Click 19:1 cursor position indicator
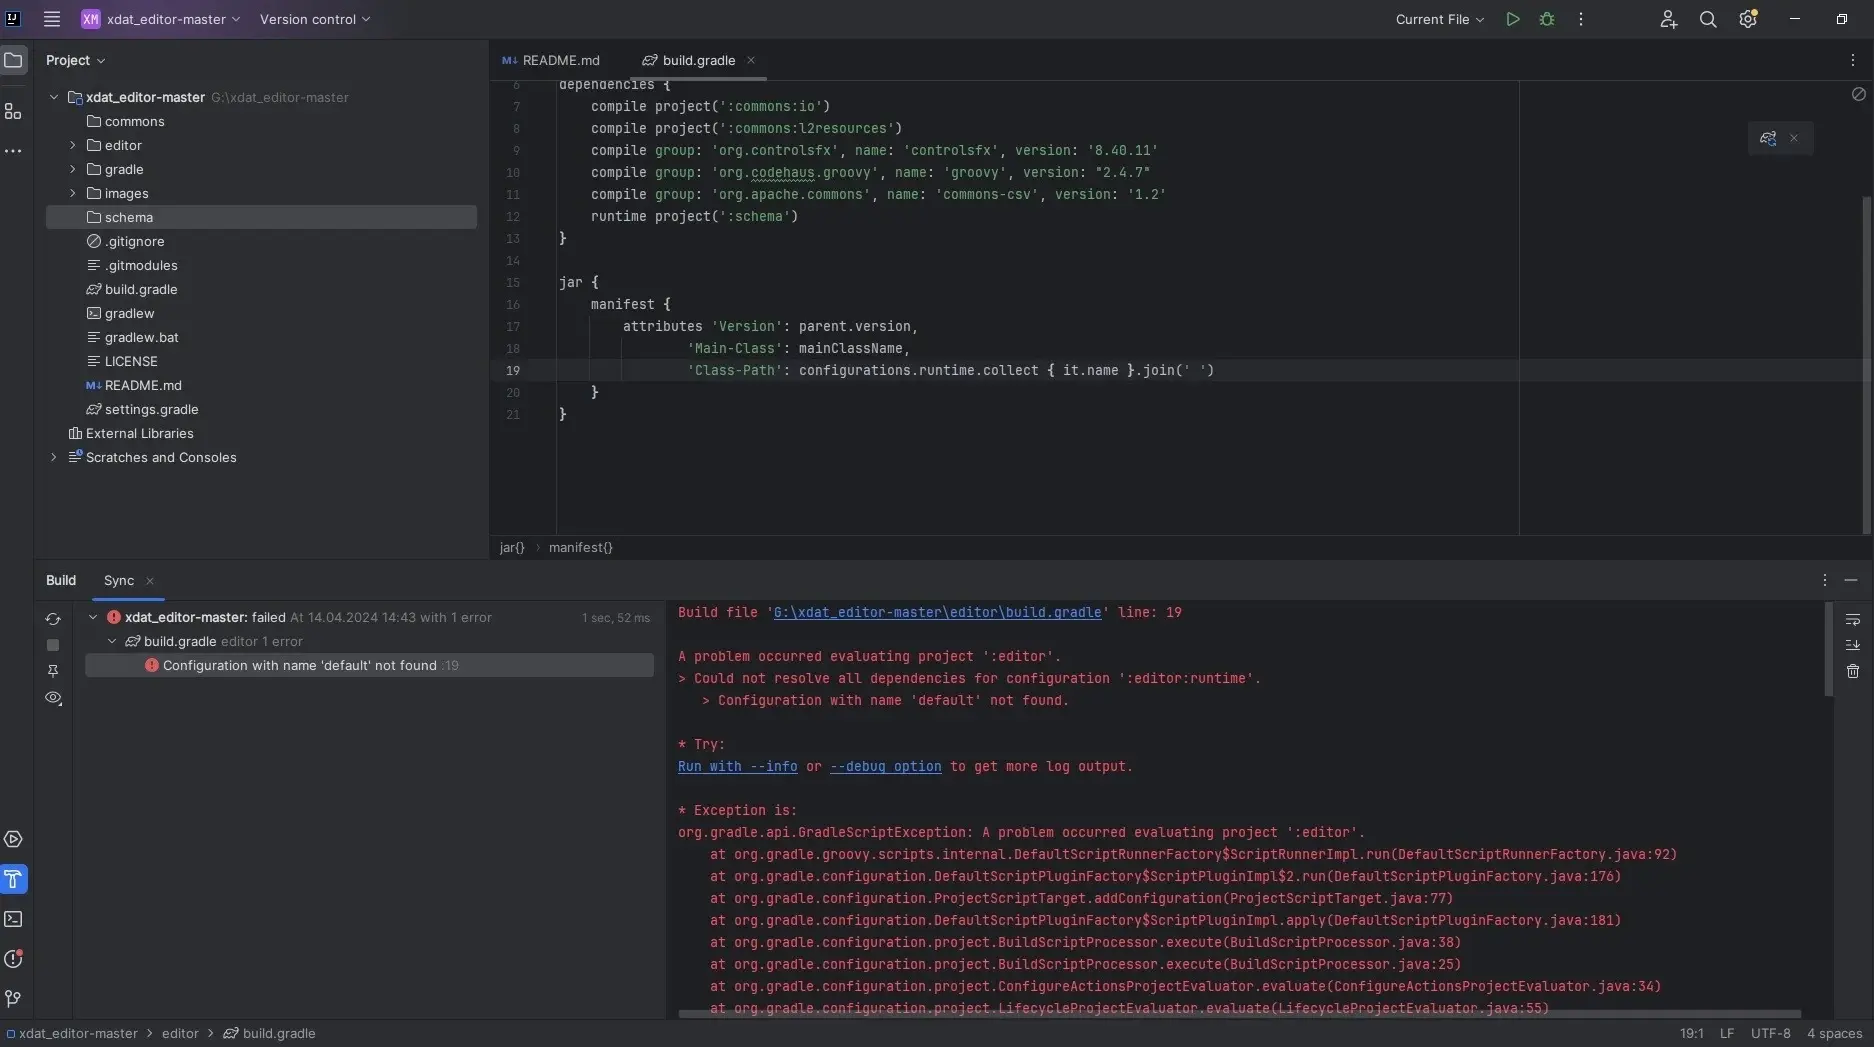The height and width of the screenshot is (1047, 1874). point(1691,1033)
